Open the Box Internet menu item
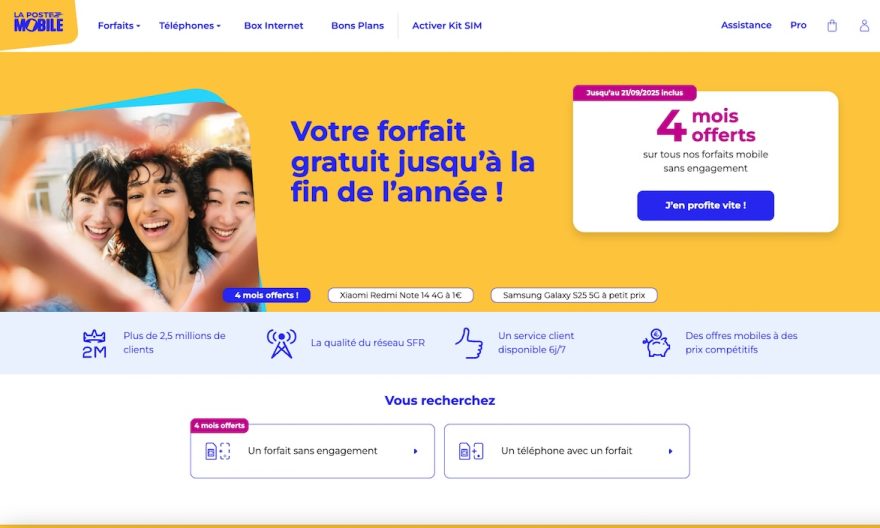880x528 pixels. tap(273, 26)
